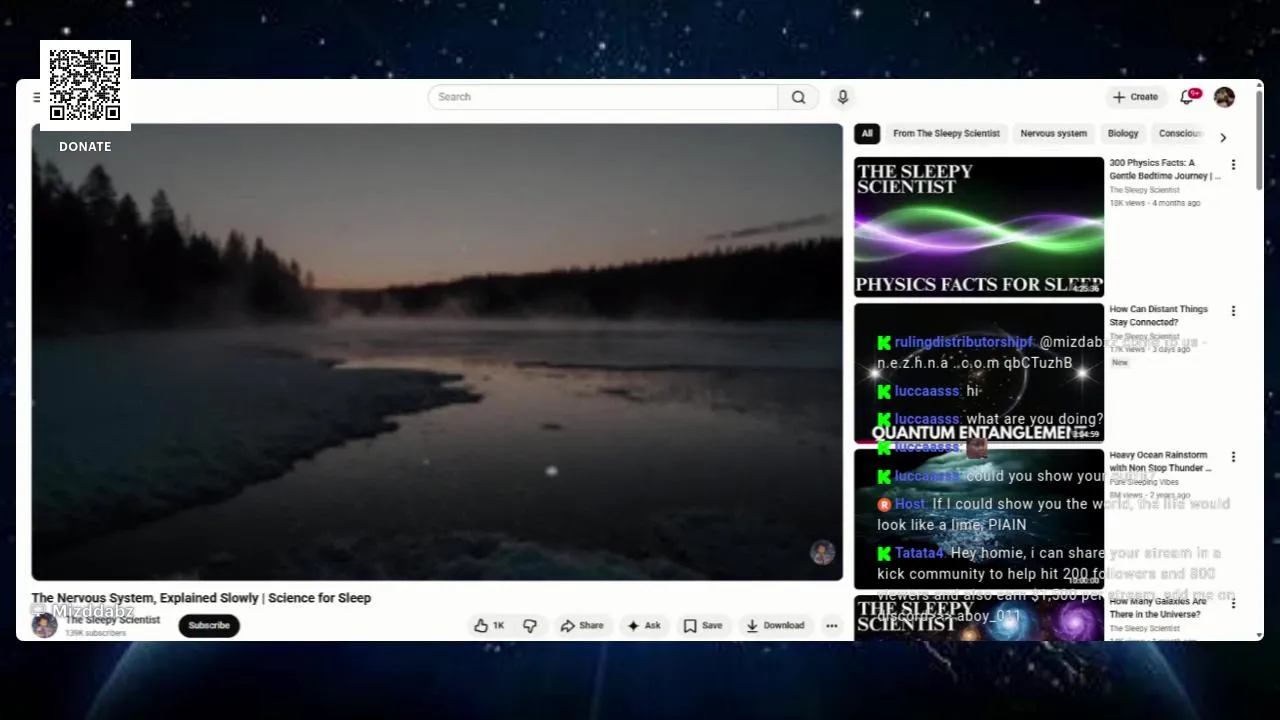Screen dimensions: 1280x720
Task: Open How Many Galaxies Are There title
Action: click(1158, 608)
